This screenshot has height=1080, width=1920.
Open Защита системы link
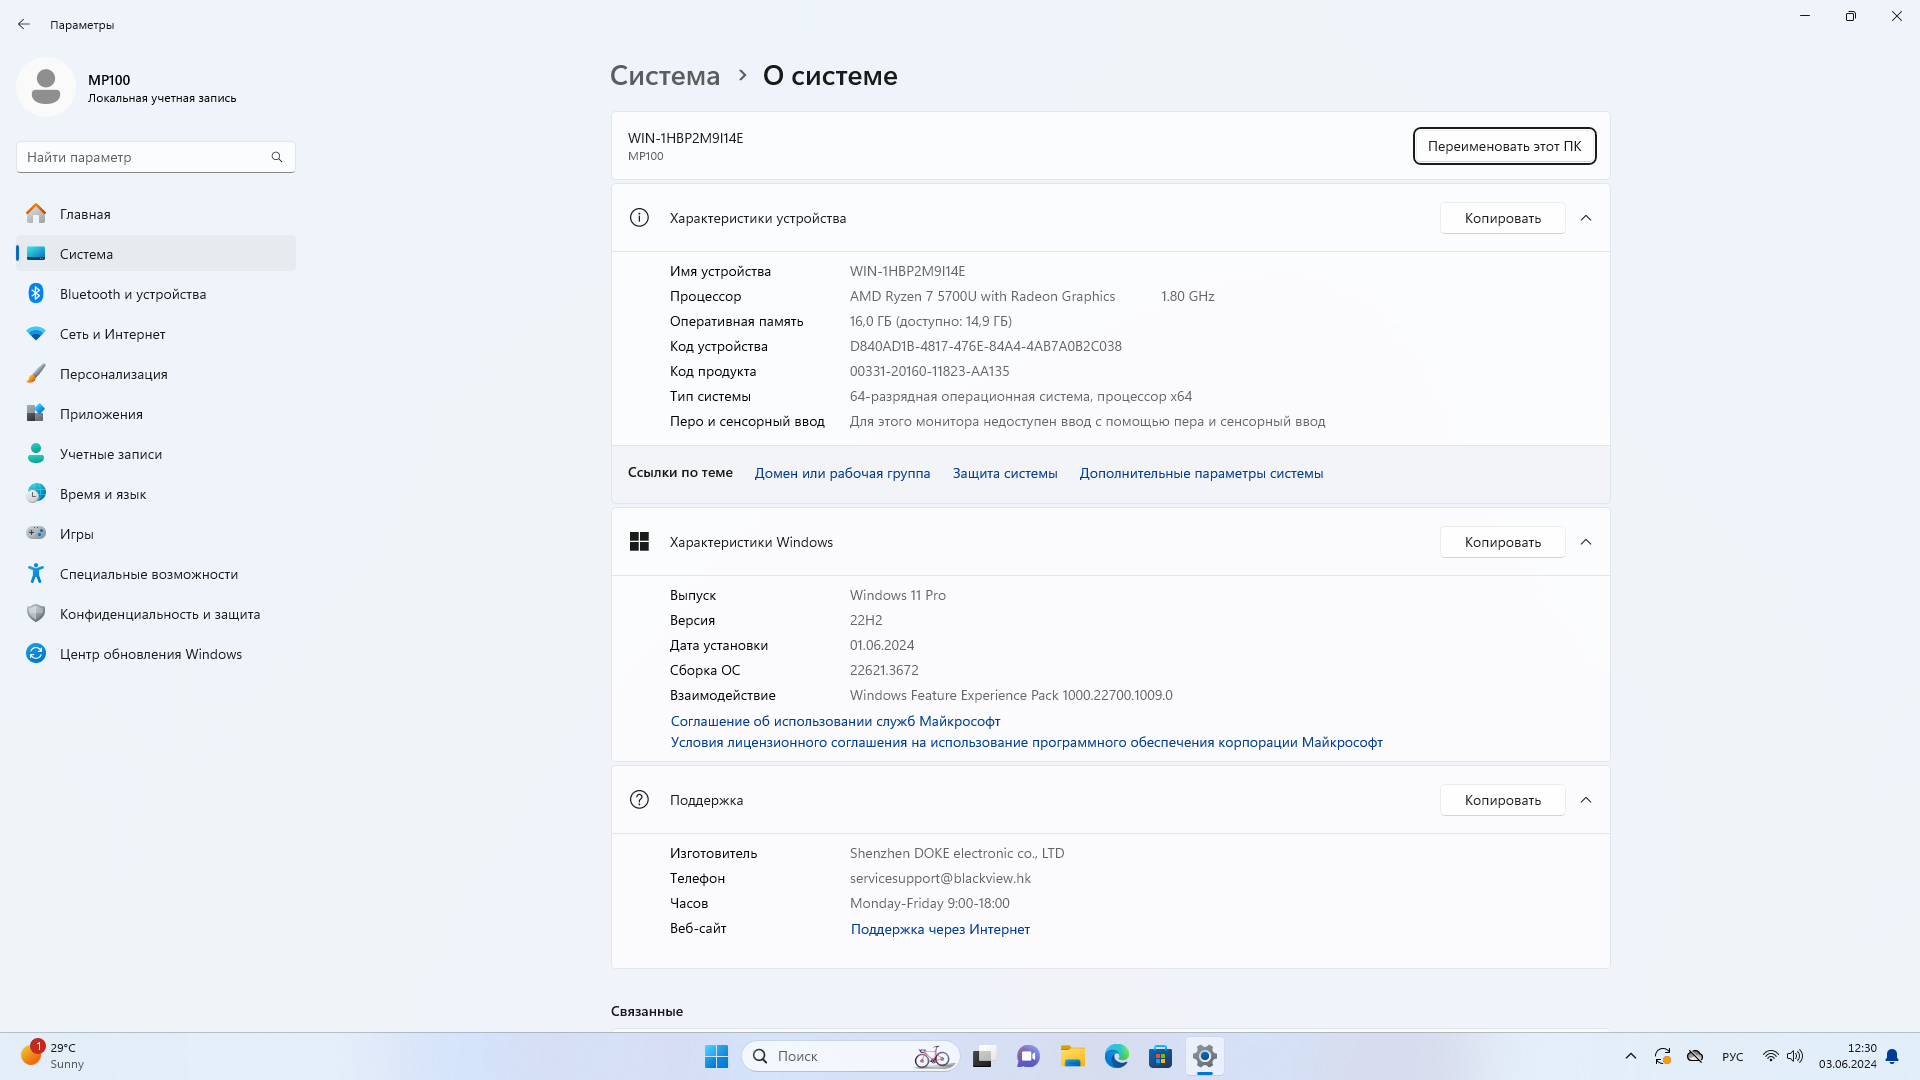(1004, 473)
